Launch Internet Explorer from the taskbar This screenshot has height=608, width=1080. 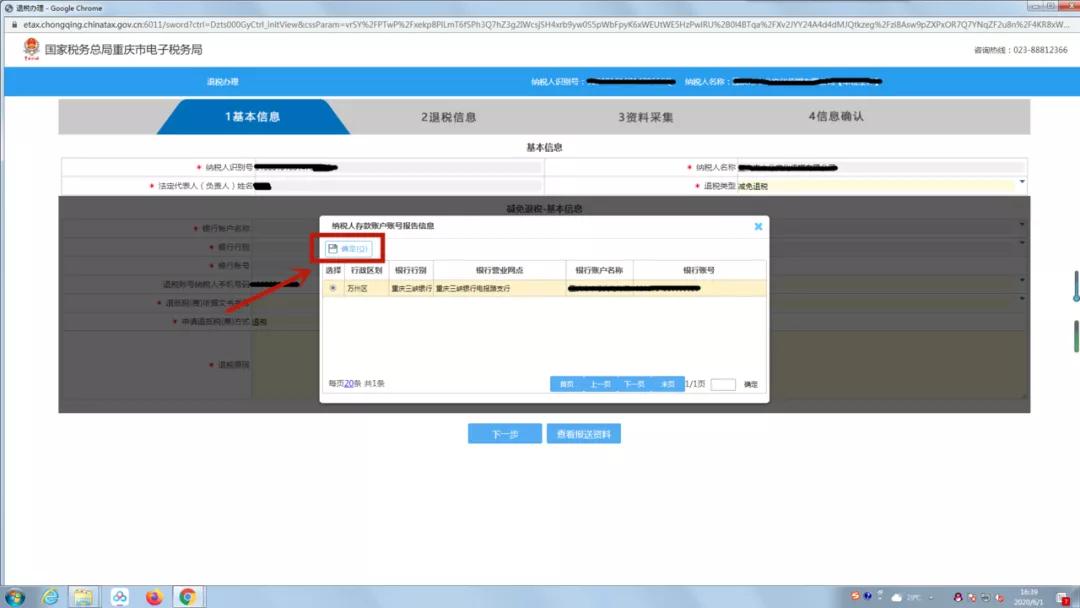[x=53, y=597]
